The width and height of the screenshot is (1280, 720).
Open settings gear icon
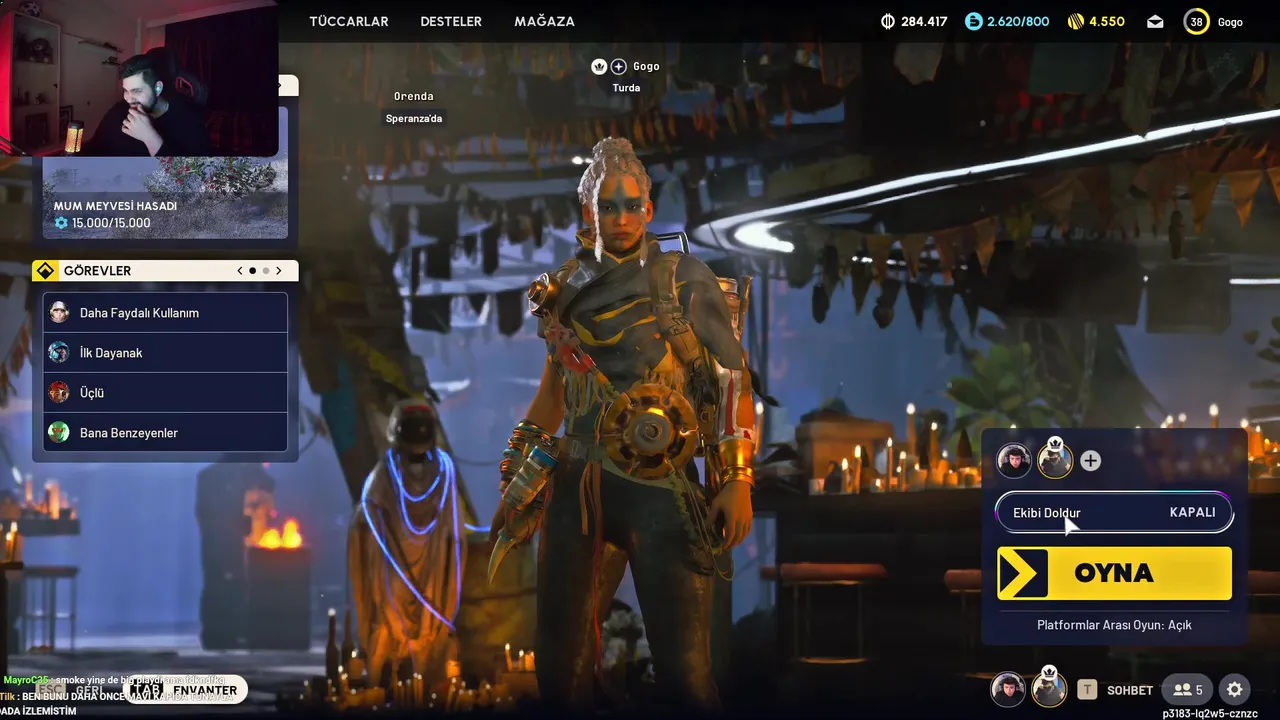[x=1235, y=689]
